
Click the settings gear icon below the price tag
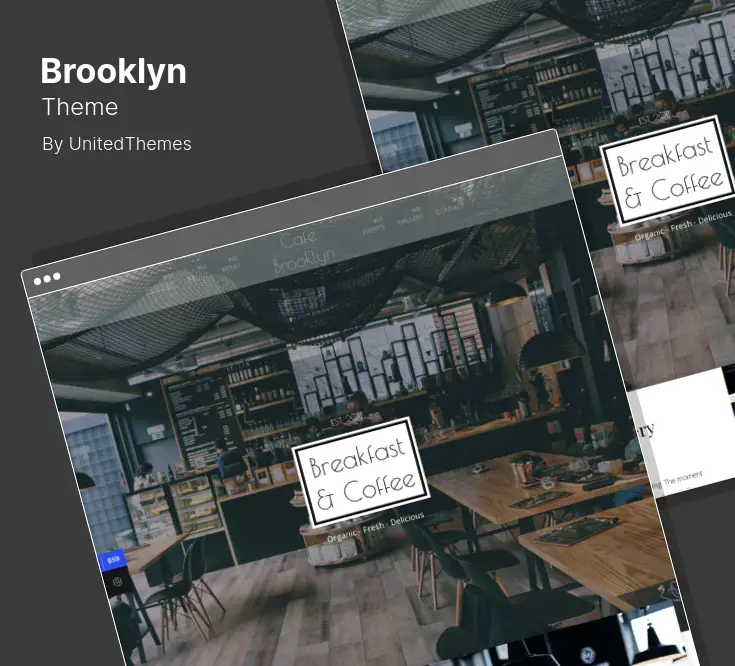pos(117,582)
